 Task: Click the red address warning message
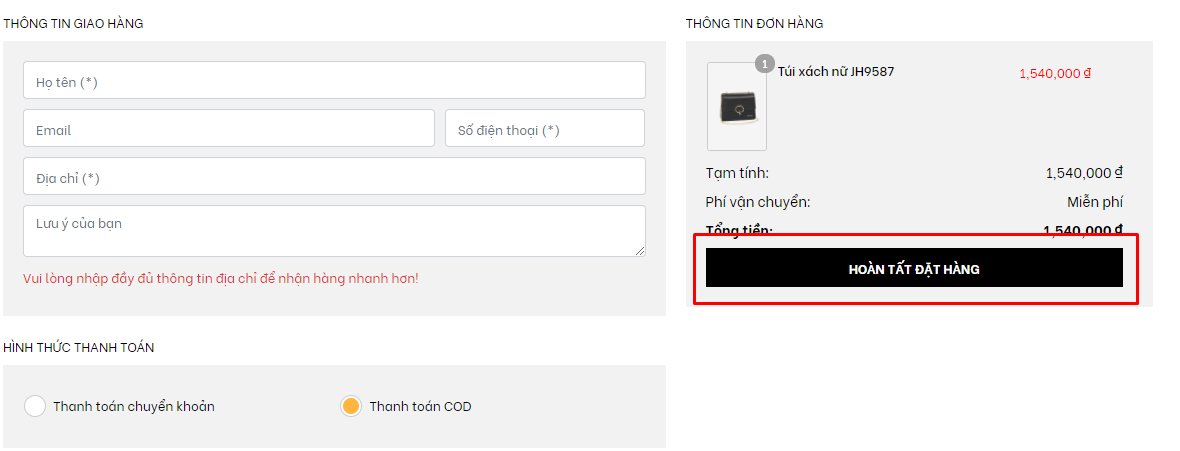click(220, 279)
